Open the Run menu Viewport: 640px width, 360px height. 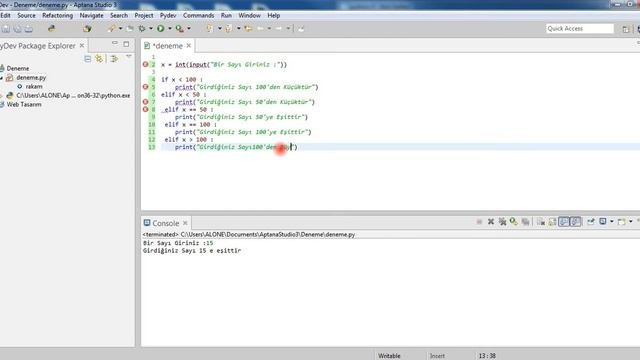[226, 16]
